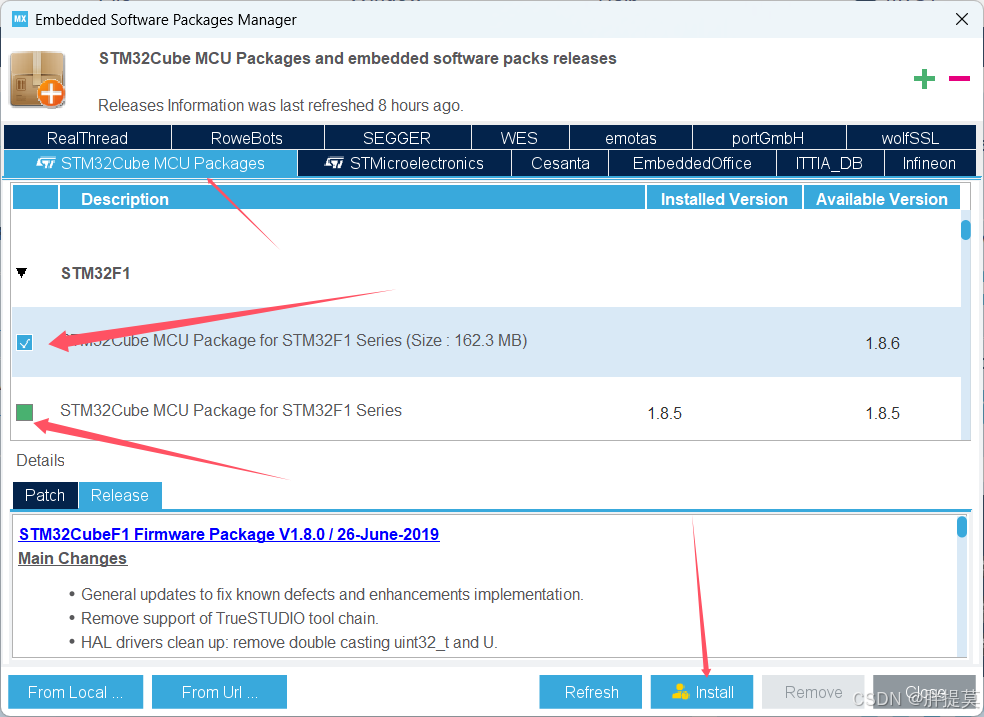Click the 'HAL drivers clean up' line
This screenshot has height=717, width=984.
(289, 642)
